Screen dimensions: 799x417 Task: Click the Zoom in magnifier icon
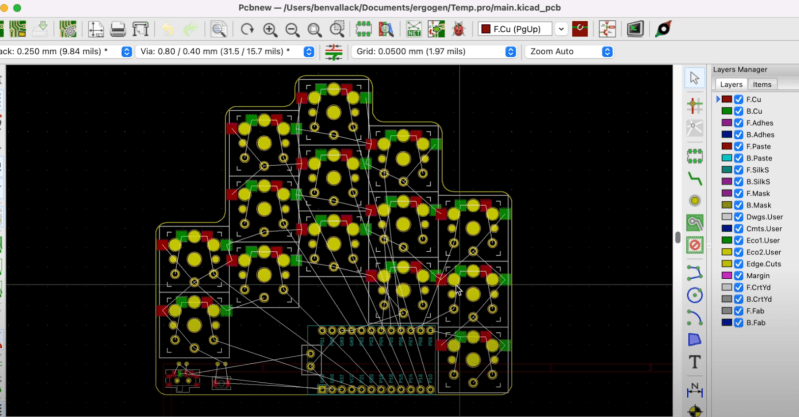click(x=269, y=29)
